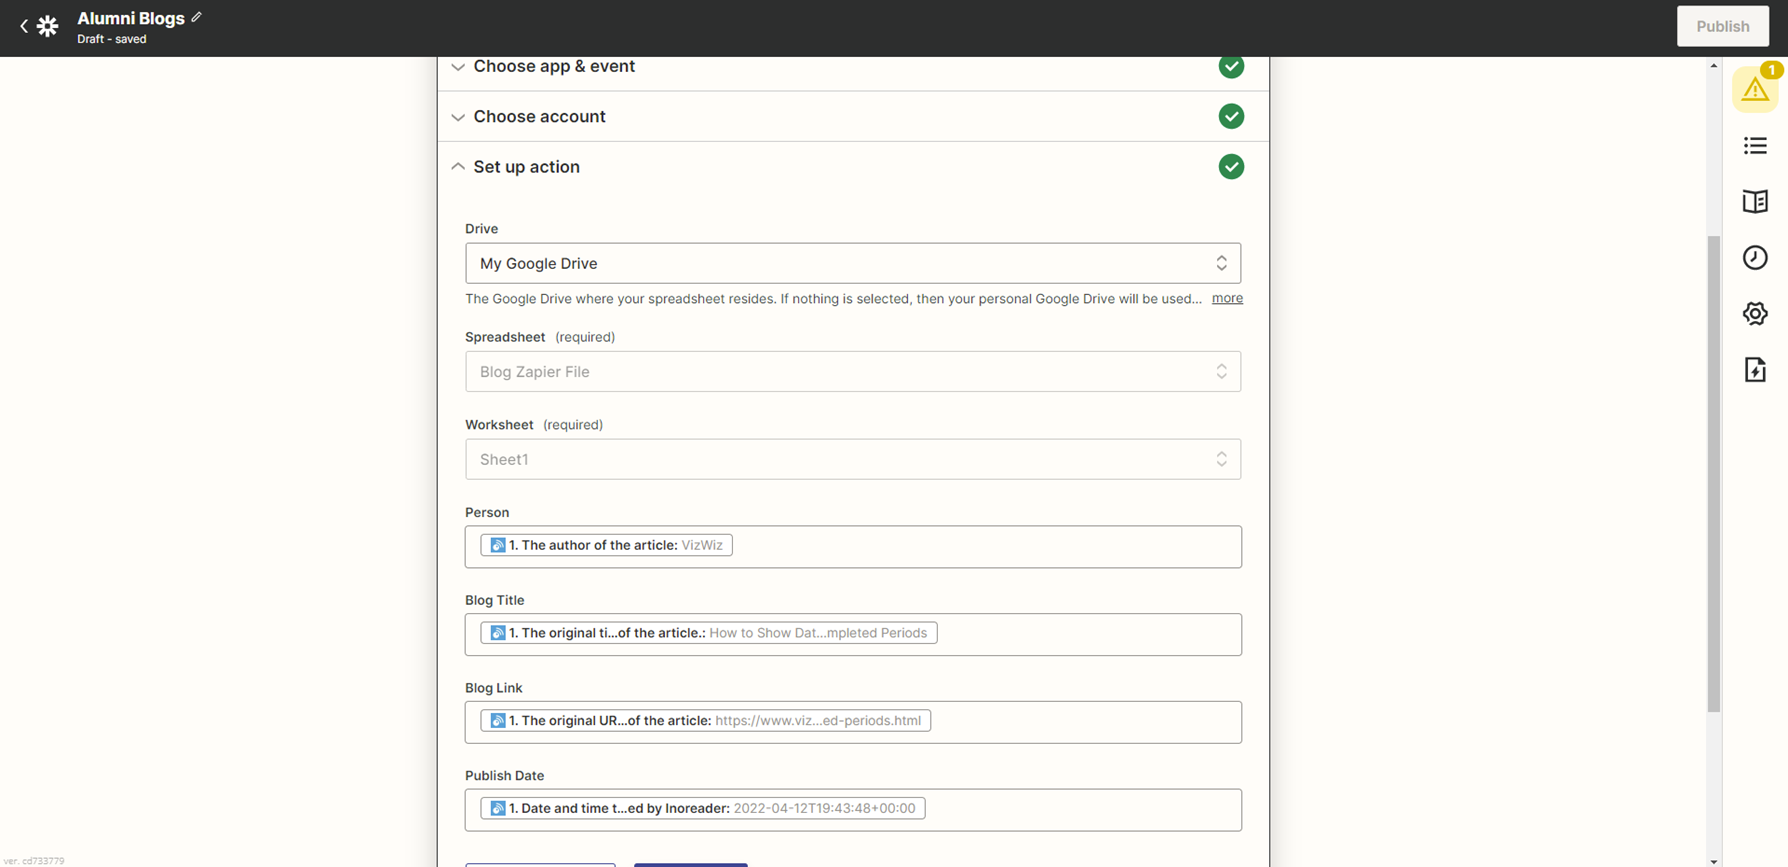Image resolution: width=1788 pixels, height=867 pixels.
Task: Open the file with lightning bolt icon
Action: [1755, 370]
